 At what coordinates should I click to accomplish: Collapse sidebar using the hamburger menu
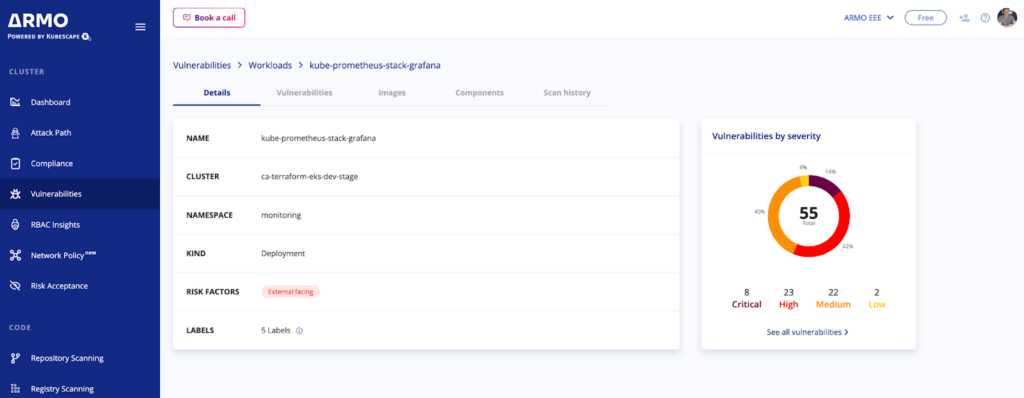140,27
